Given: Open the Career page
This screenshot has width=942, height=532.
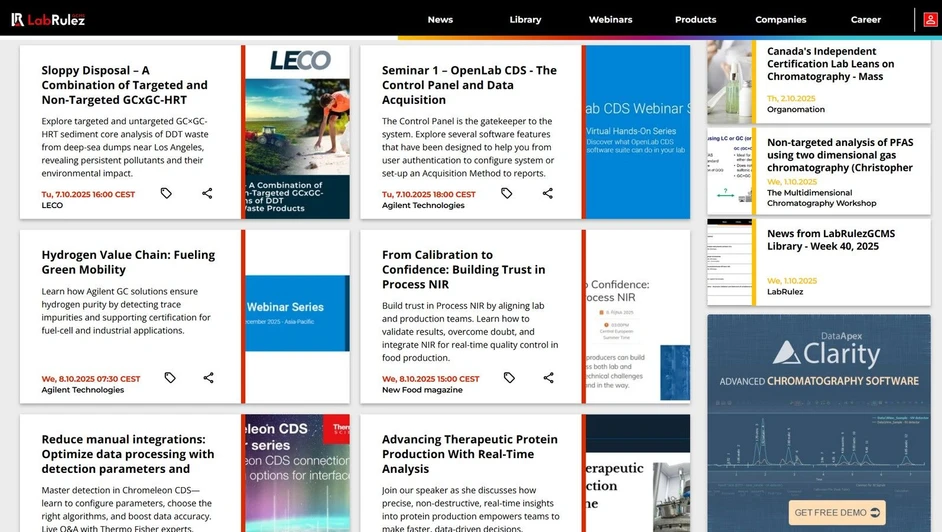Looking at the screenshot, I should click(x=866, y=19).
